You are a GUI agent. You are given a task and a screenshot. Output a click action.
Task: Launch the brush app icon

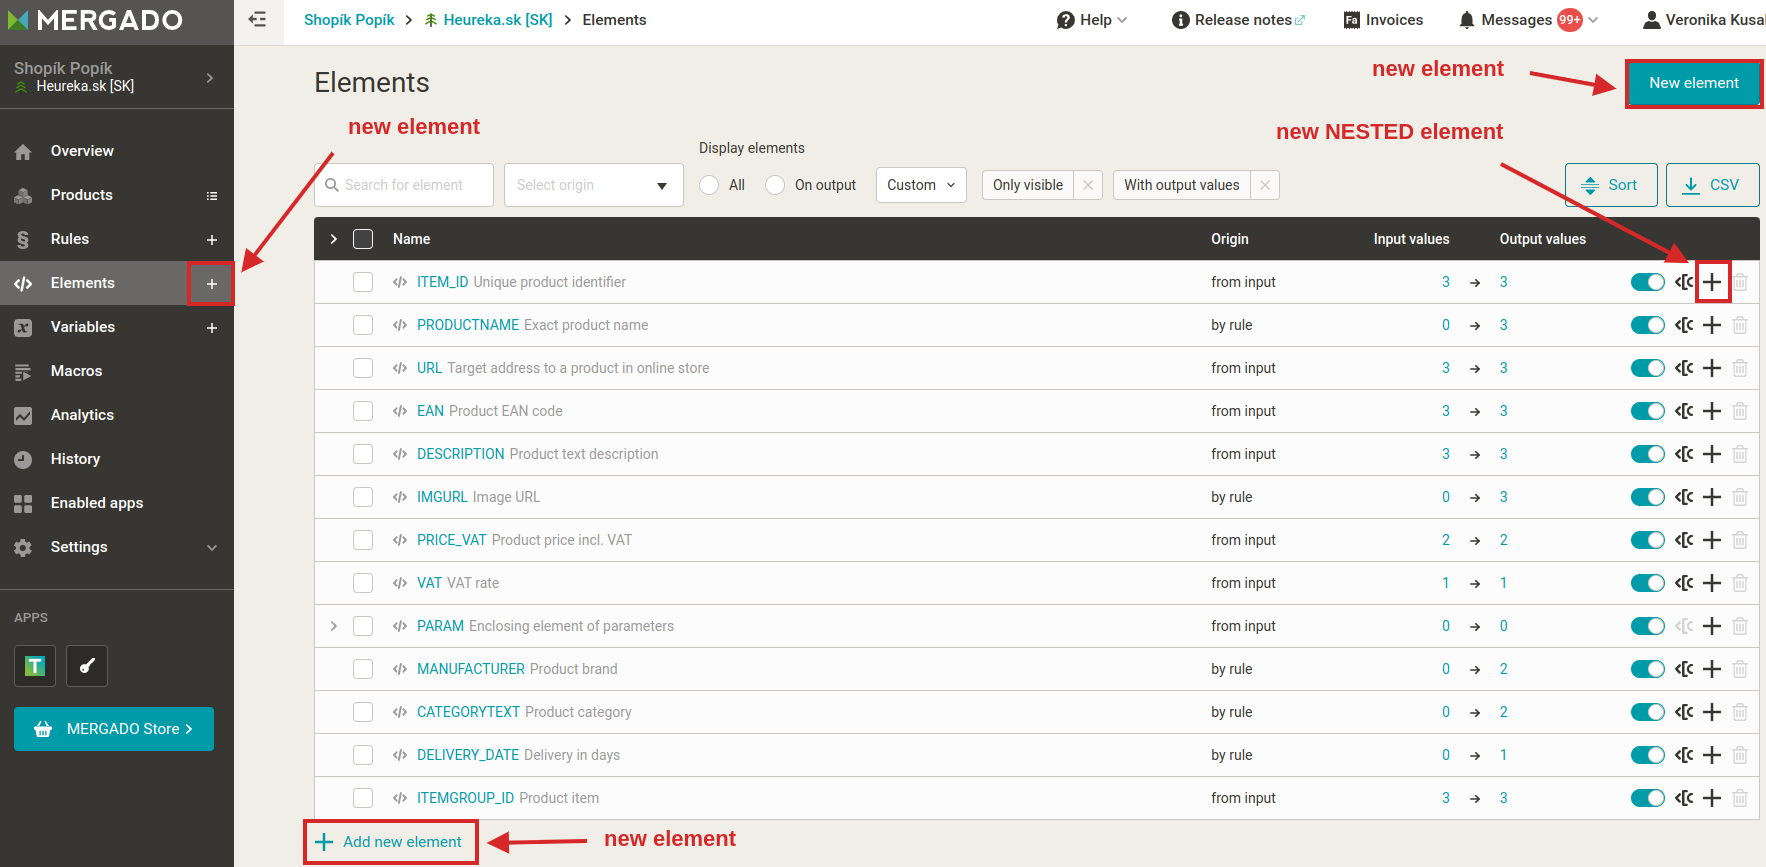pos(87,666)
